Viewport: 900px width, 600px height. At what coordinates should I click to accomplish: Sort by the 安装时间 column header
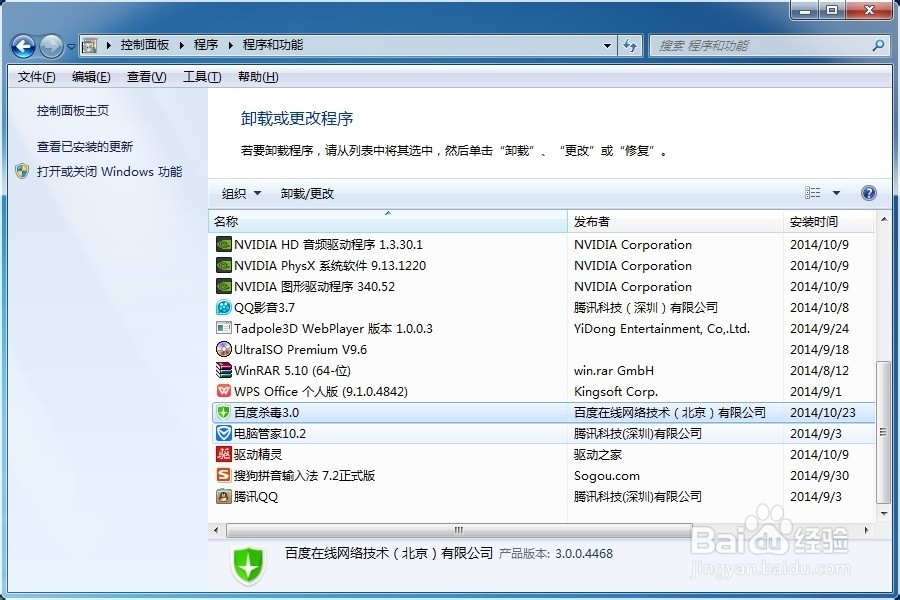(x=829, y=221)
